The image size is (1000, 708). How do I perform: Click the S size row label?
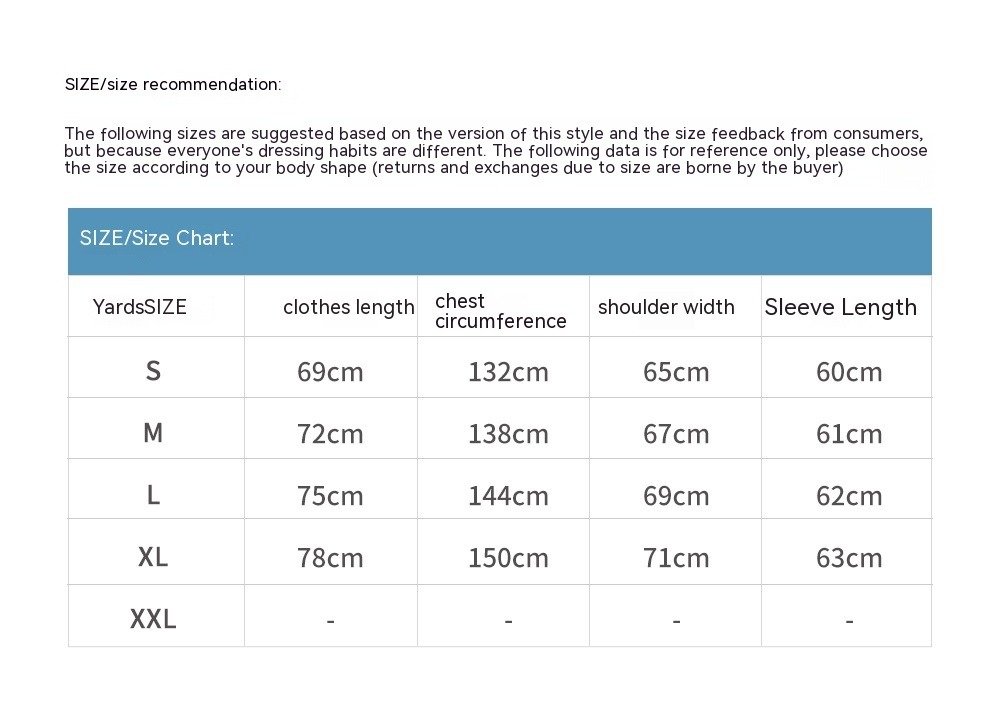tap(153, 371)
